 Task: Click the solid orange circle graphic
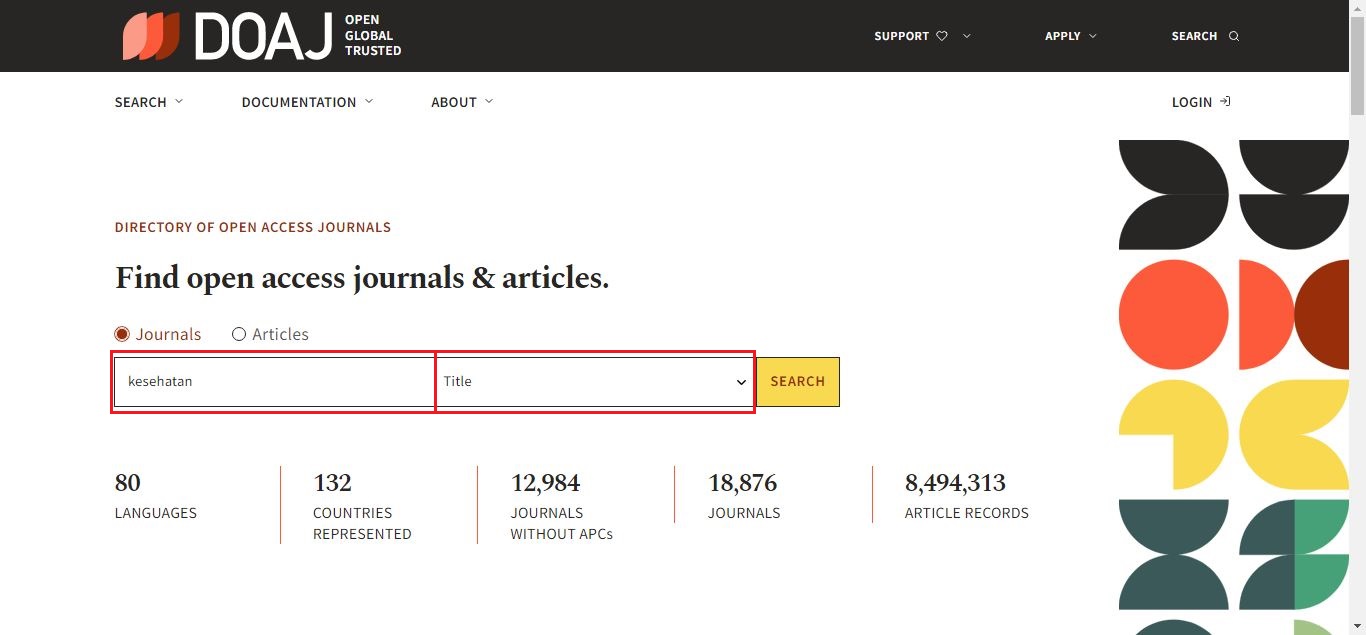[1173, 314]
